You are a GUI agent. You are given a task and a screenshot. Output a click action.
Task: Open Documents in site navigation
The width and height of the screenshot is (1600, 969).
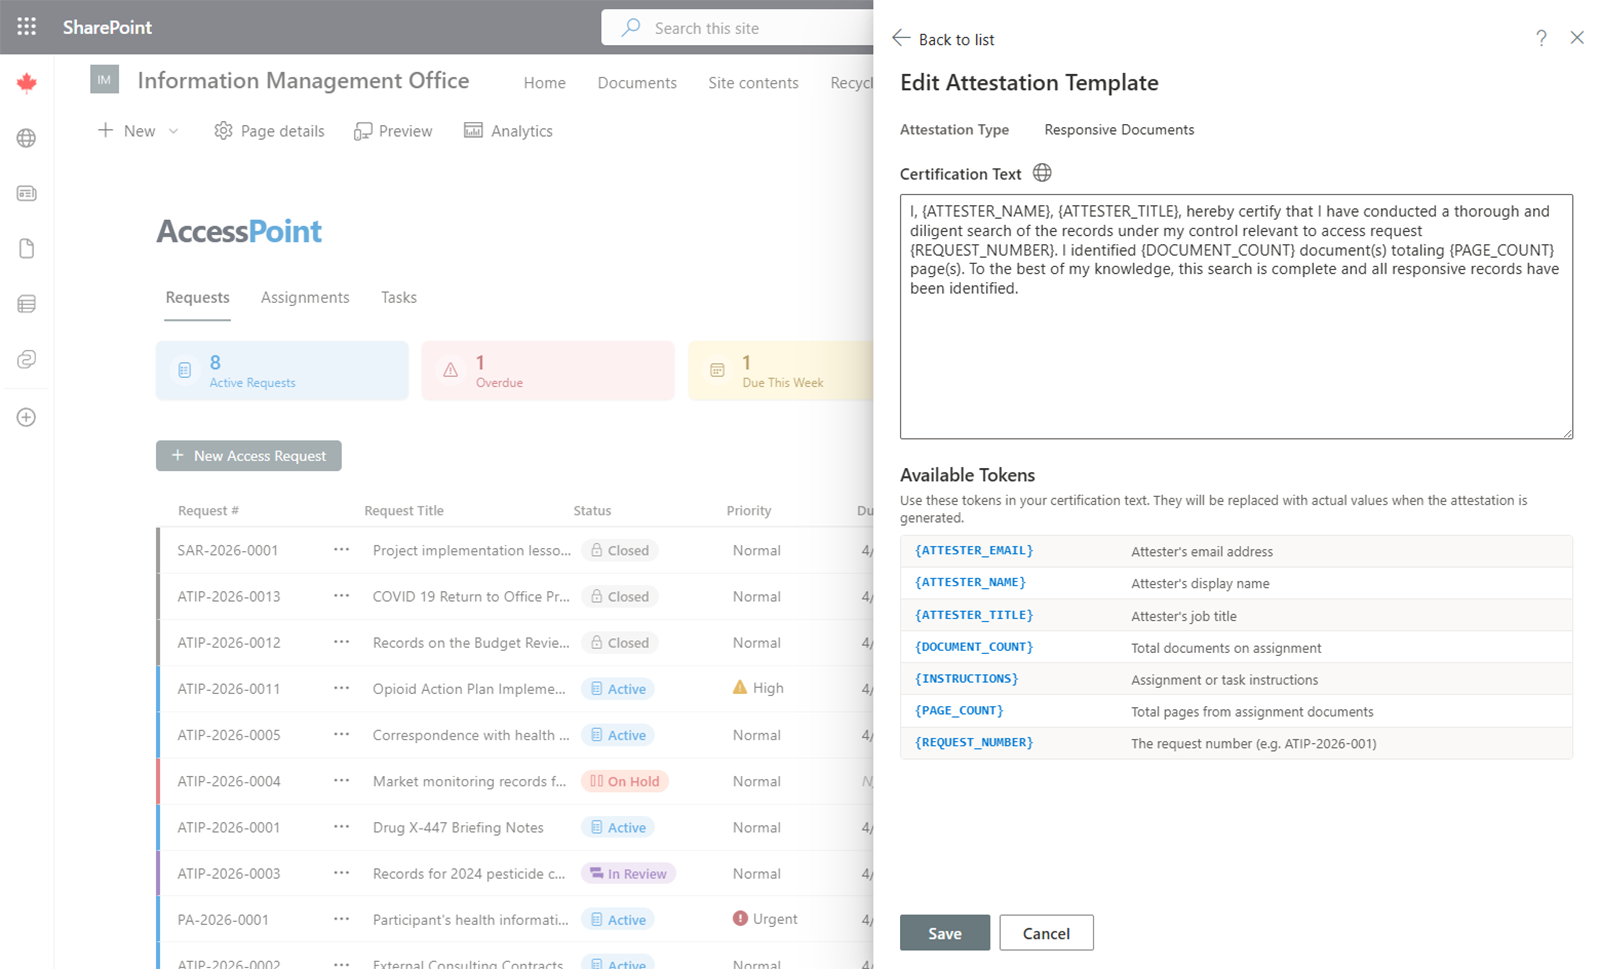click(x=637, y=83)
